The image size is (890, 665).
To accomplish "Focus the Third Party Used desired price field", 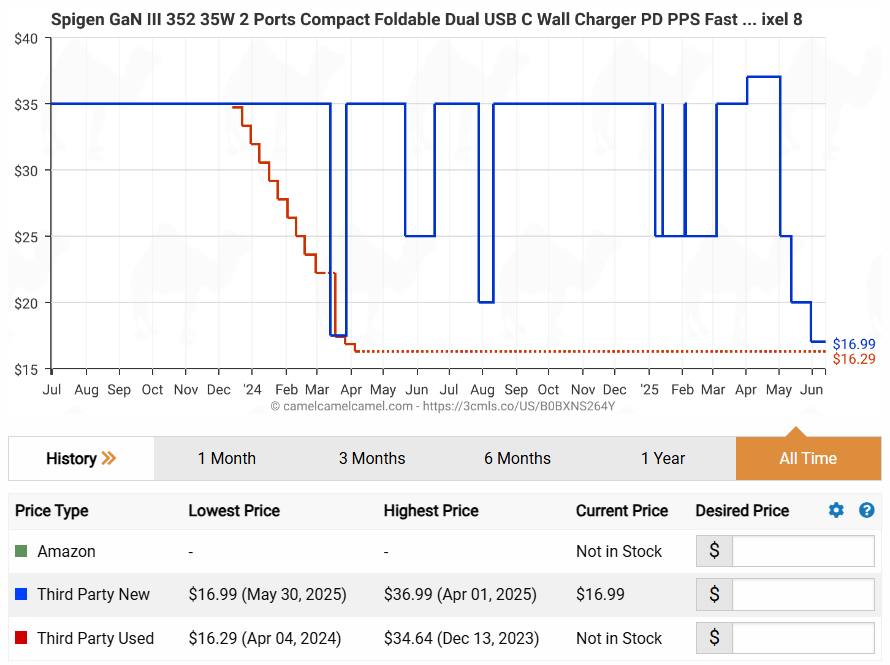I will click(803, 638).
